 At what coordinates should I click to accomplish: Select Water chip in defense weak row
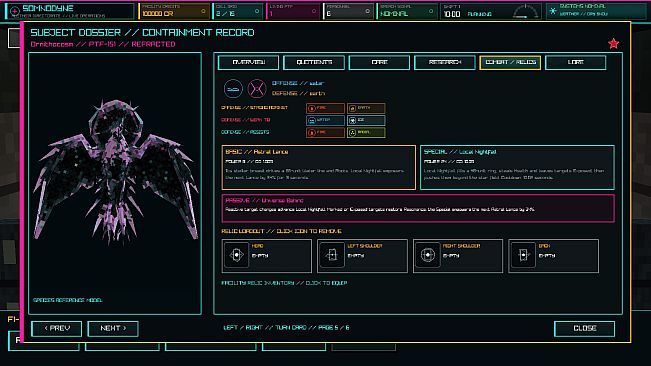pyautogui.click(x=325, y=120)
